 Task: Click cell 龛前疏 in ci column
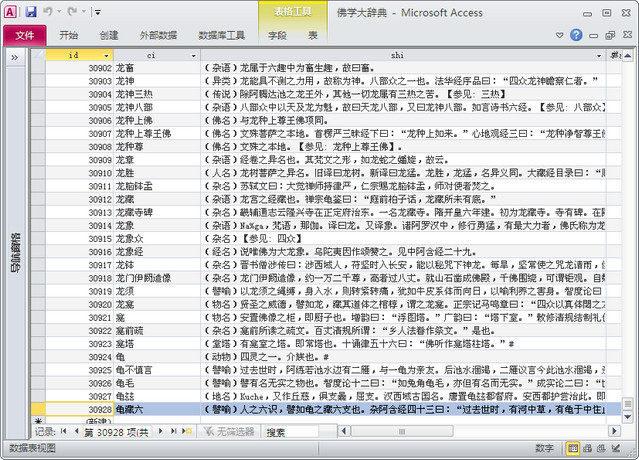point(157,330)
